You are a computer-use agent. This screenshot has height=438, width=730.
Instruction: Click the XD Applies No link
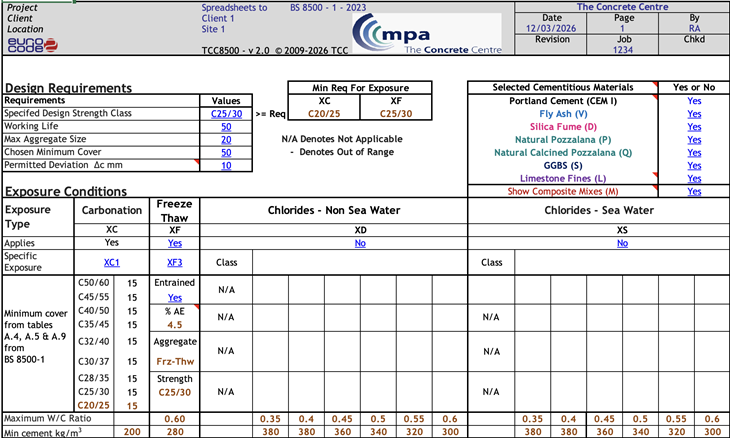click(x=360, y=243)
